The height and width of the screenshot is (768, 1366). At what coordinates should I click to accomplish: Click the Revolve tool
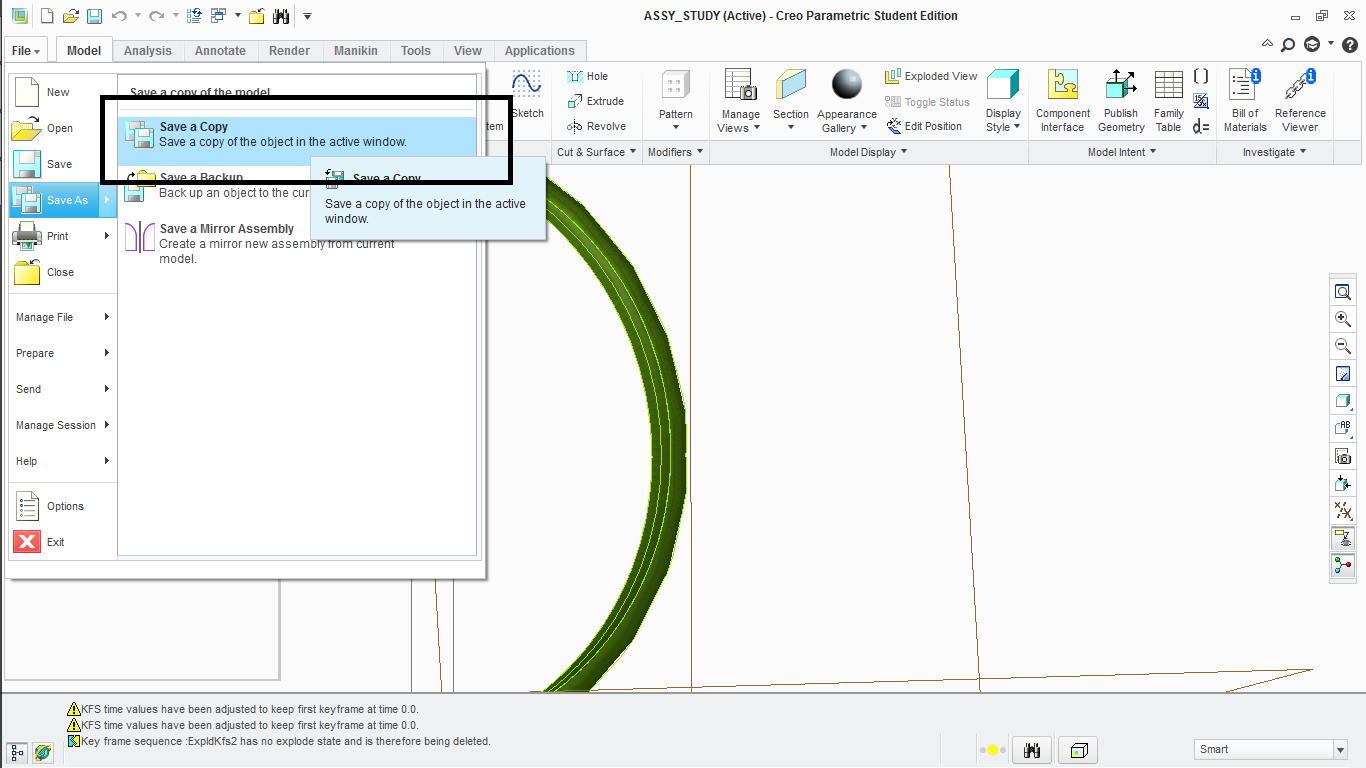coord(596,126)
